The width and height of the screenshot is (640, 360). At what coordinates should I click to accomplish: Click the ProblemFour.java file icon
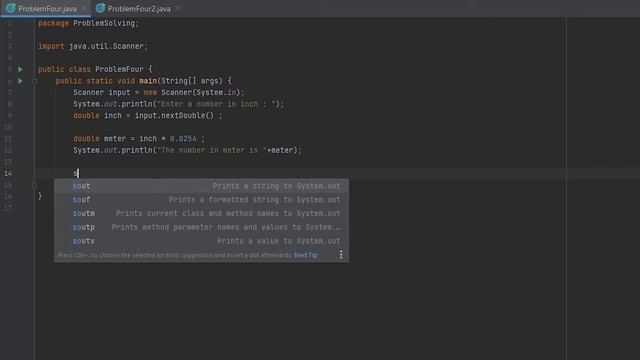tap(11, 8)
